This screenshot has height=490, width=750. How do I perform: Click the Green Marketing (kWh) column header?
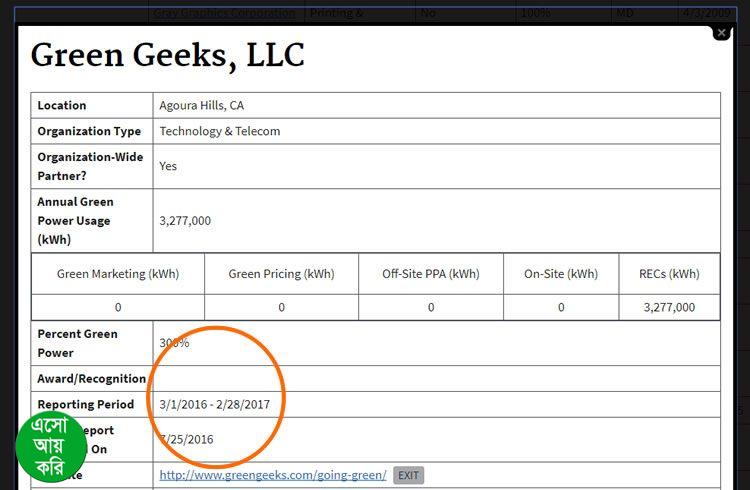[118, 274]
